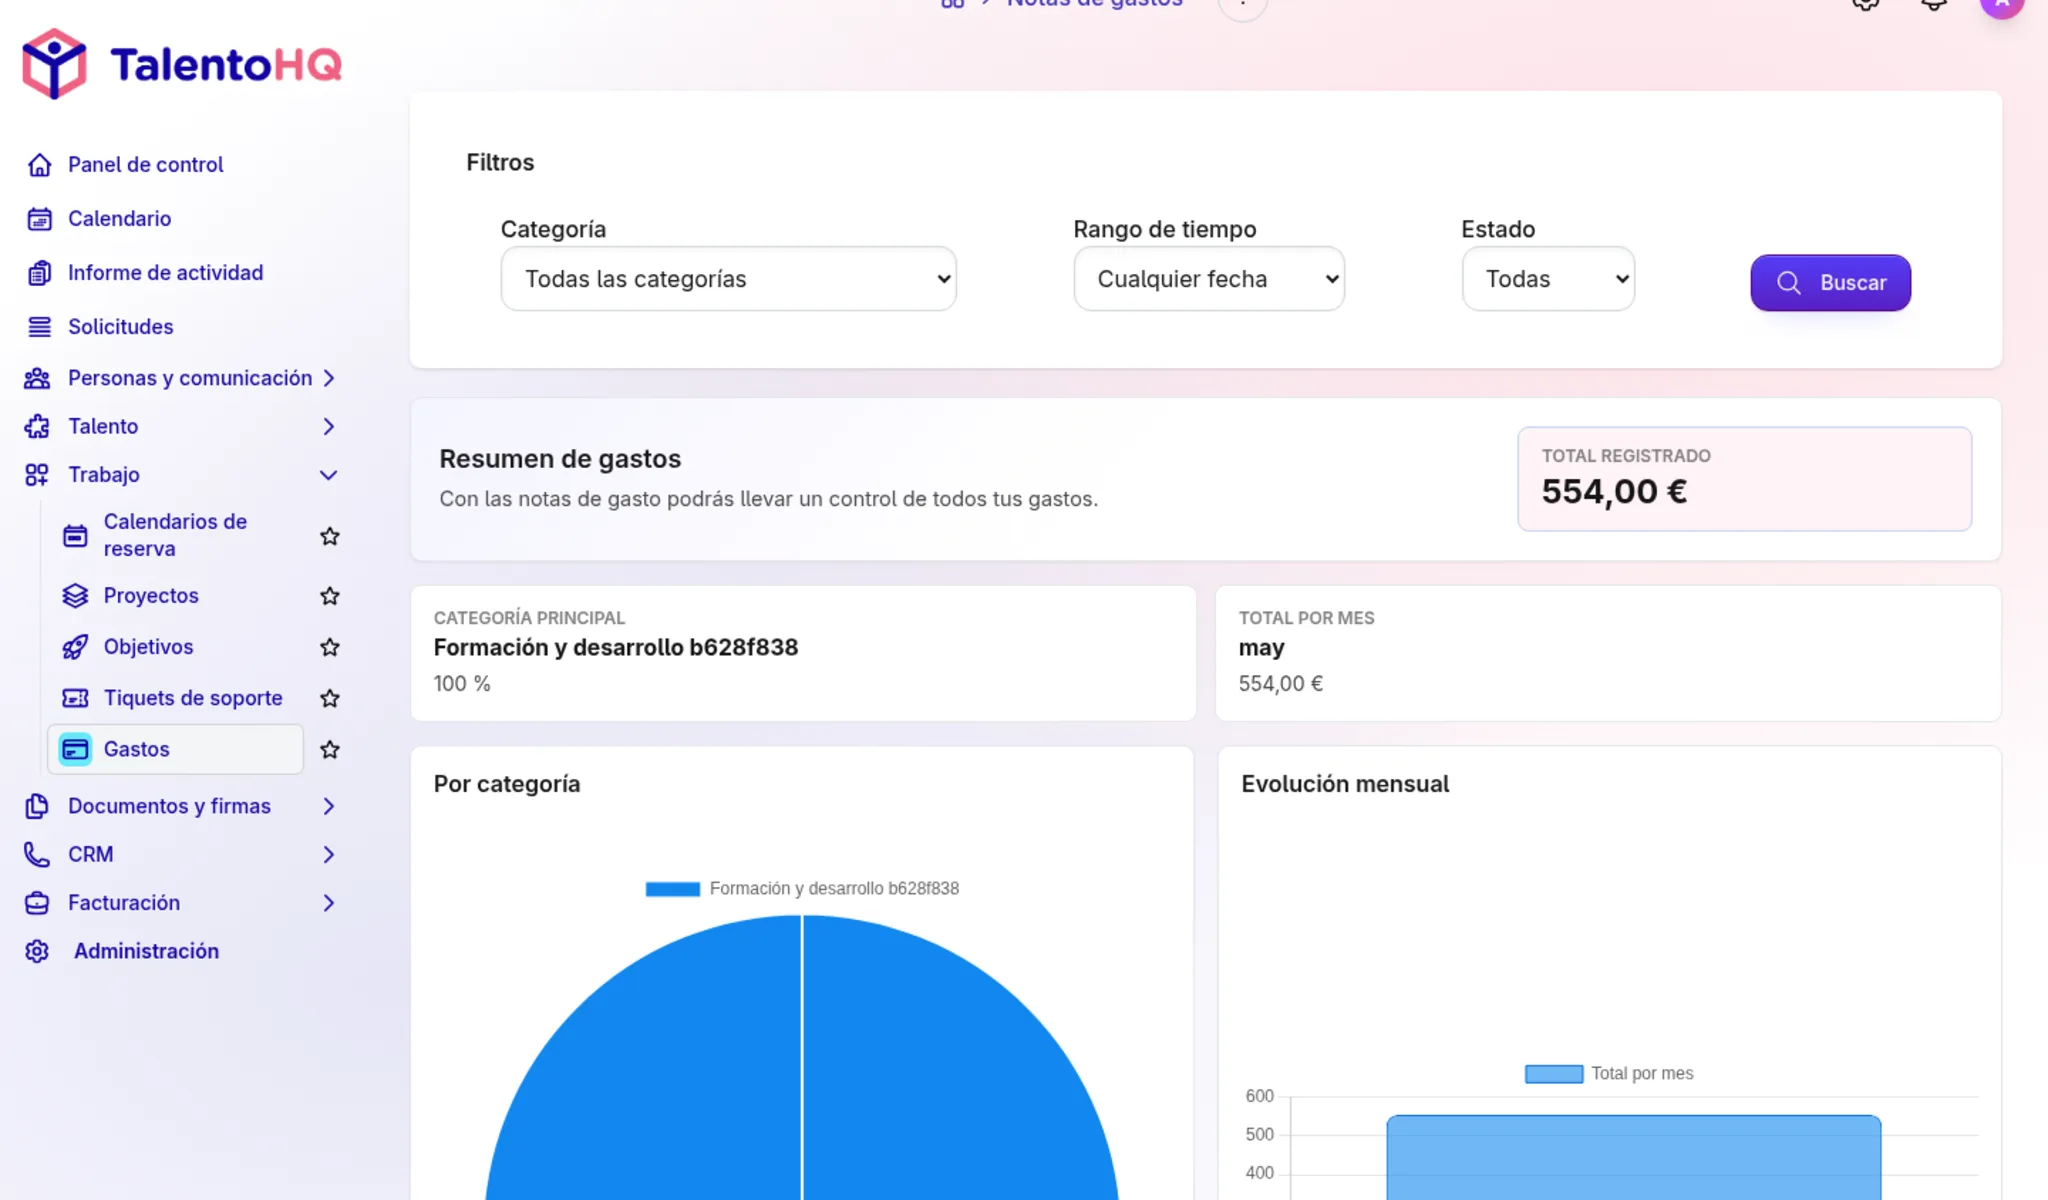Expand the Facturación menu chevron
The height and width of the screenshot is (1200, 2048).
pos(329,903)
